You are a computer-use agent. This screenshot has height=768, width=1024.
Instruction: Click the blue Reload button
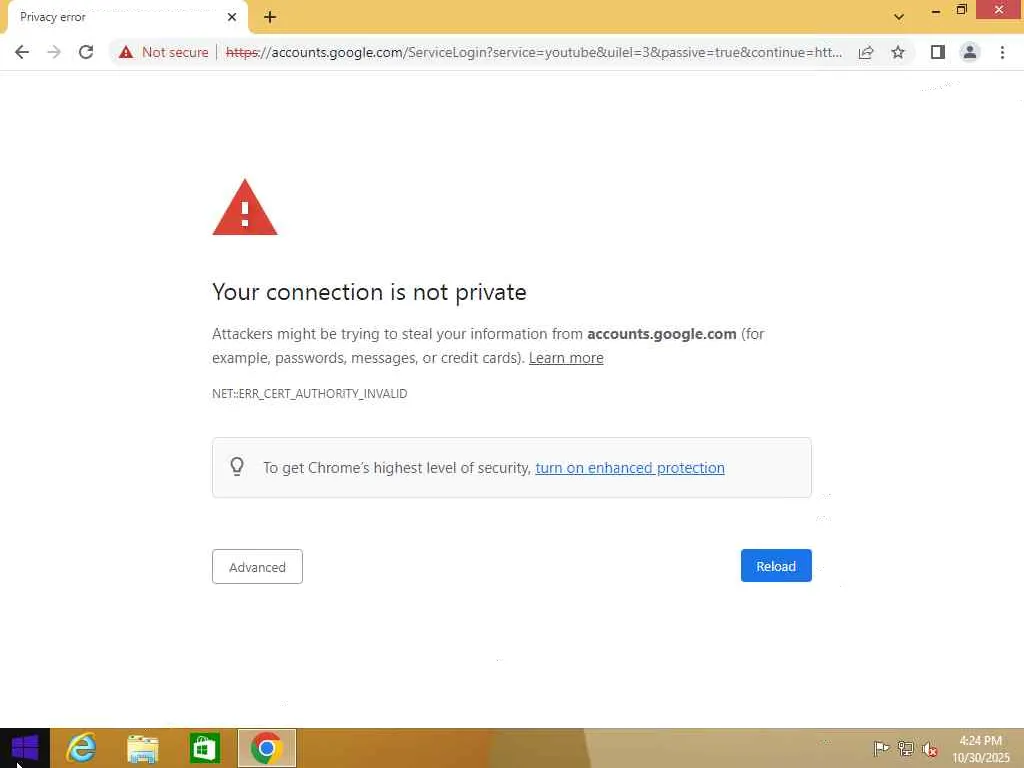(x=776, y=566)
